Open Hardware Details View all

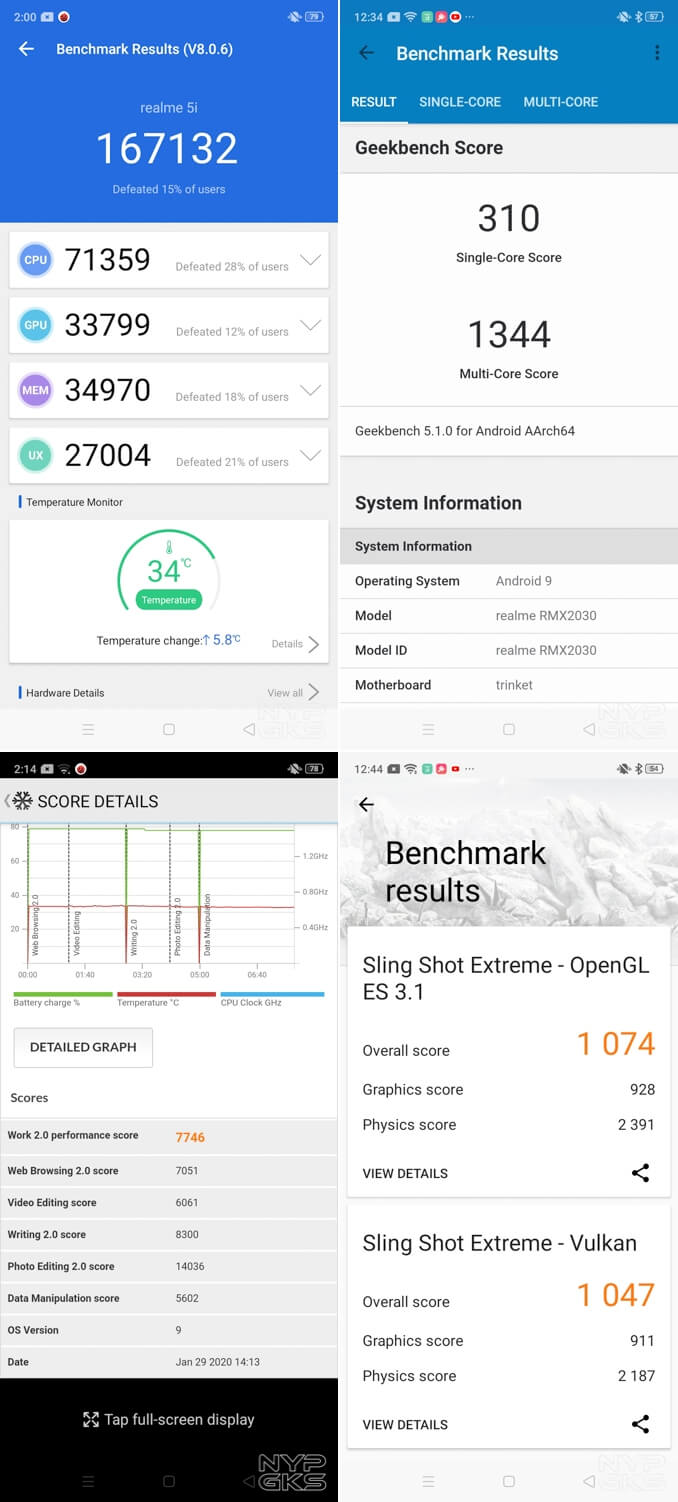pos(293,692)
